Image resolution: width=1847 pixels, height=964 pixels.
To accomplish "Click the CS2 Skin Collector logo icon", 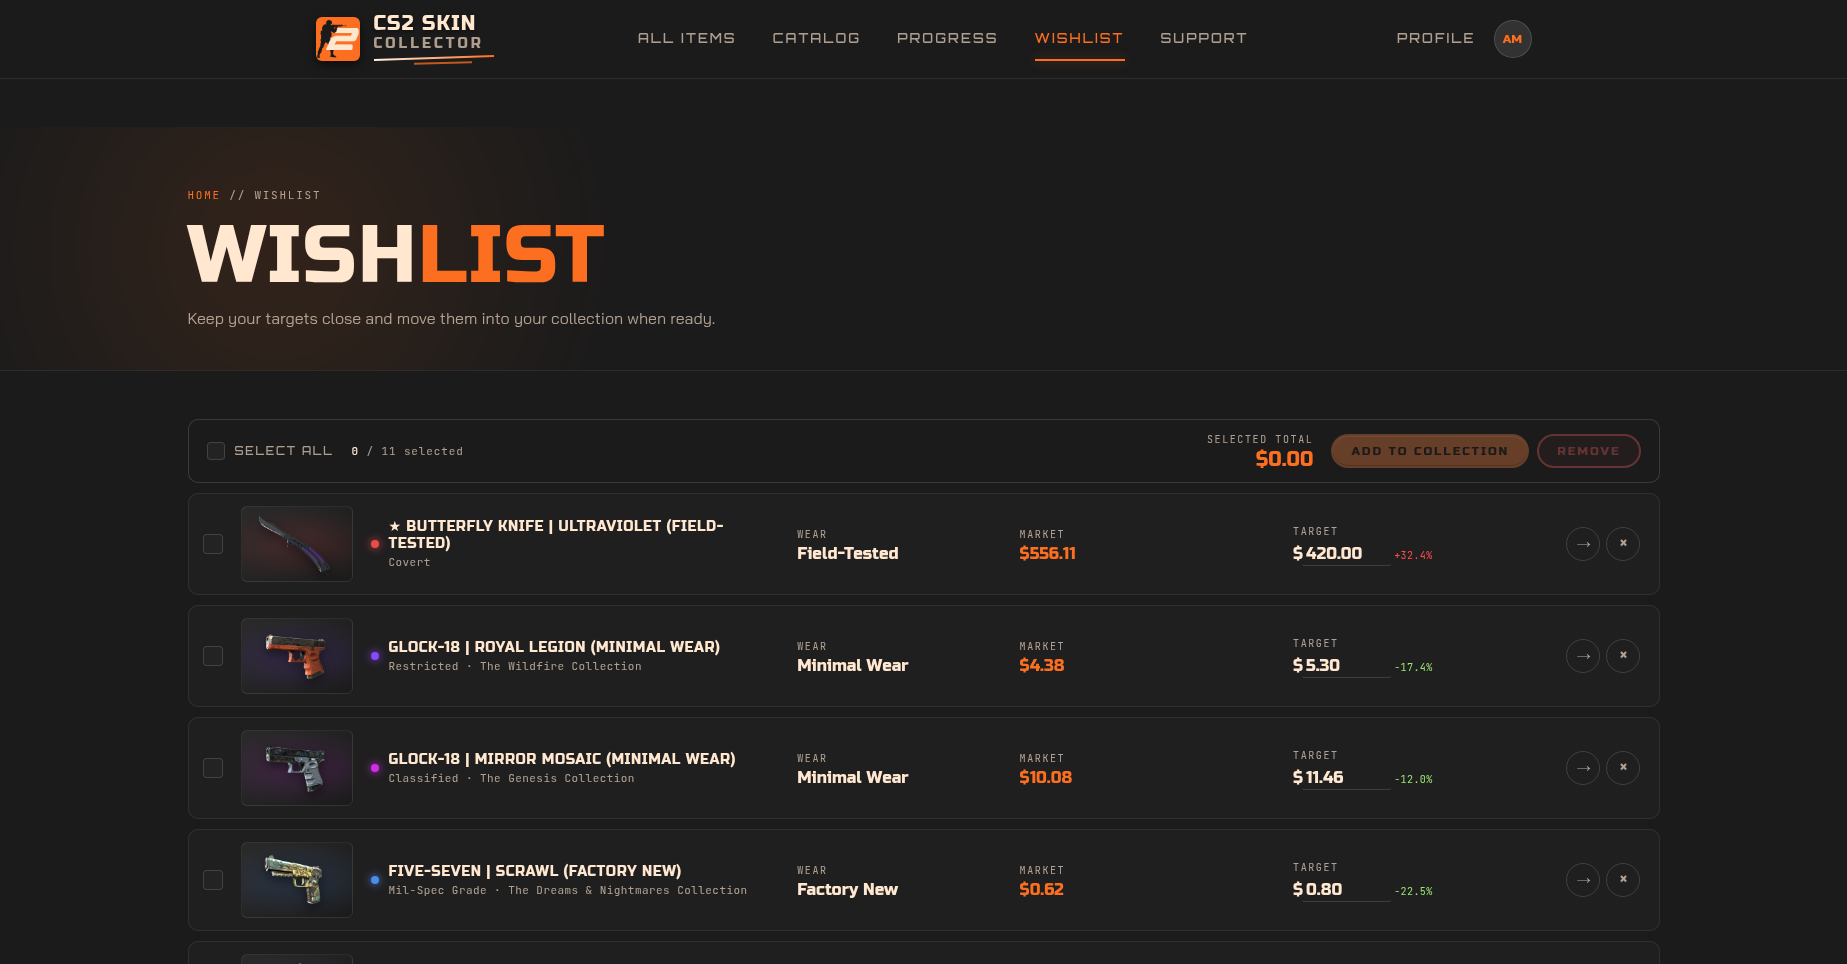I will 338,39.
